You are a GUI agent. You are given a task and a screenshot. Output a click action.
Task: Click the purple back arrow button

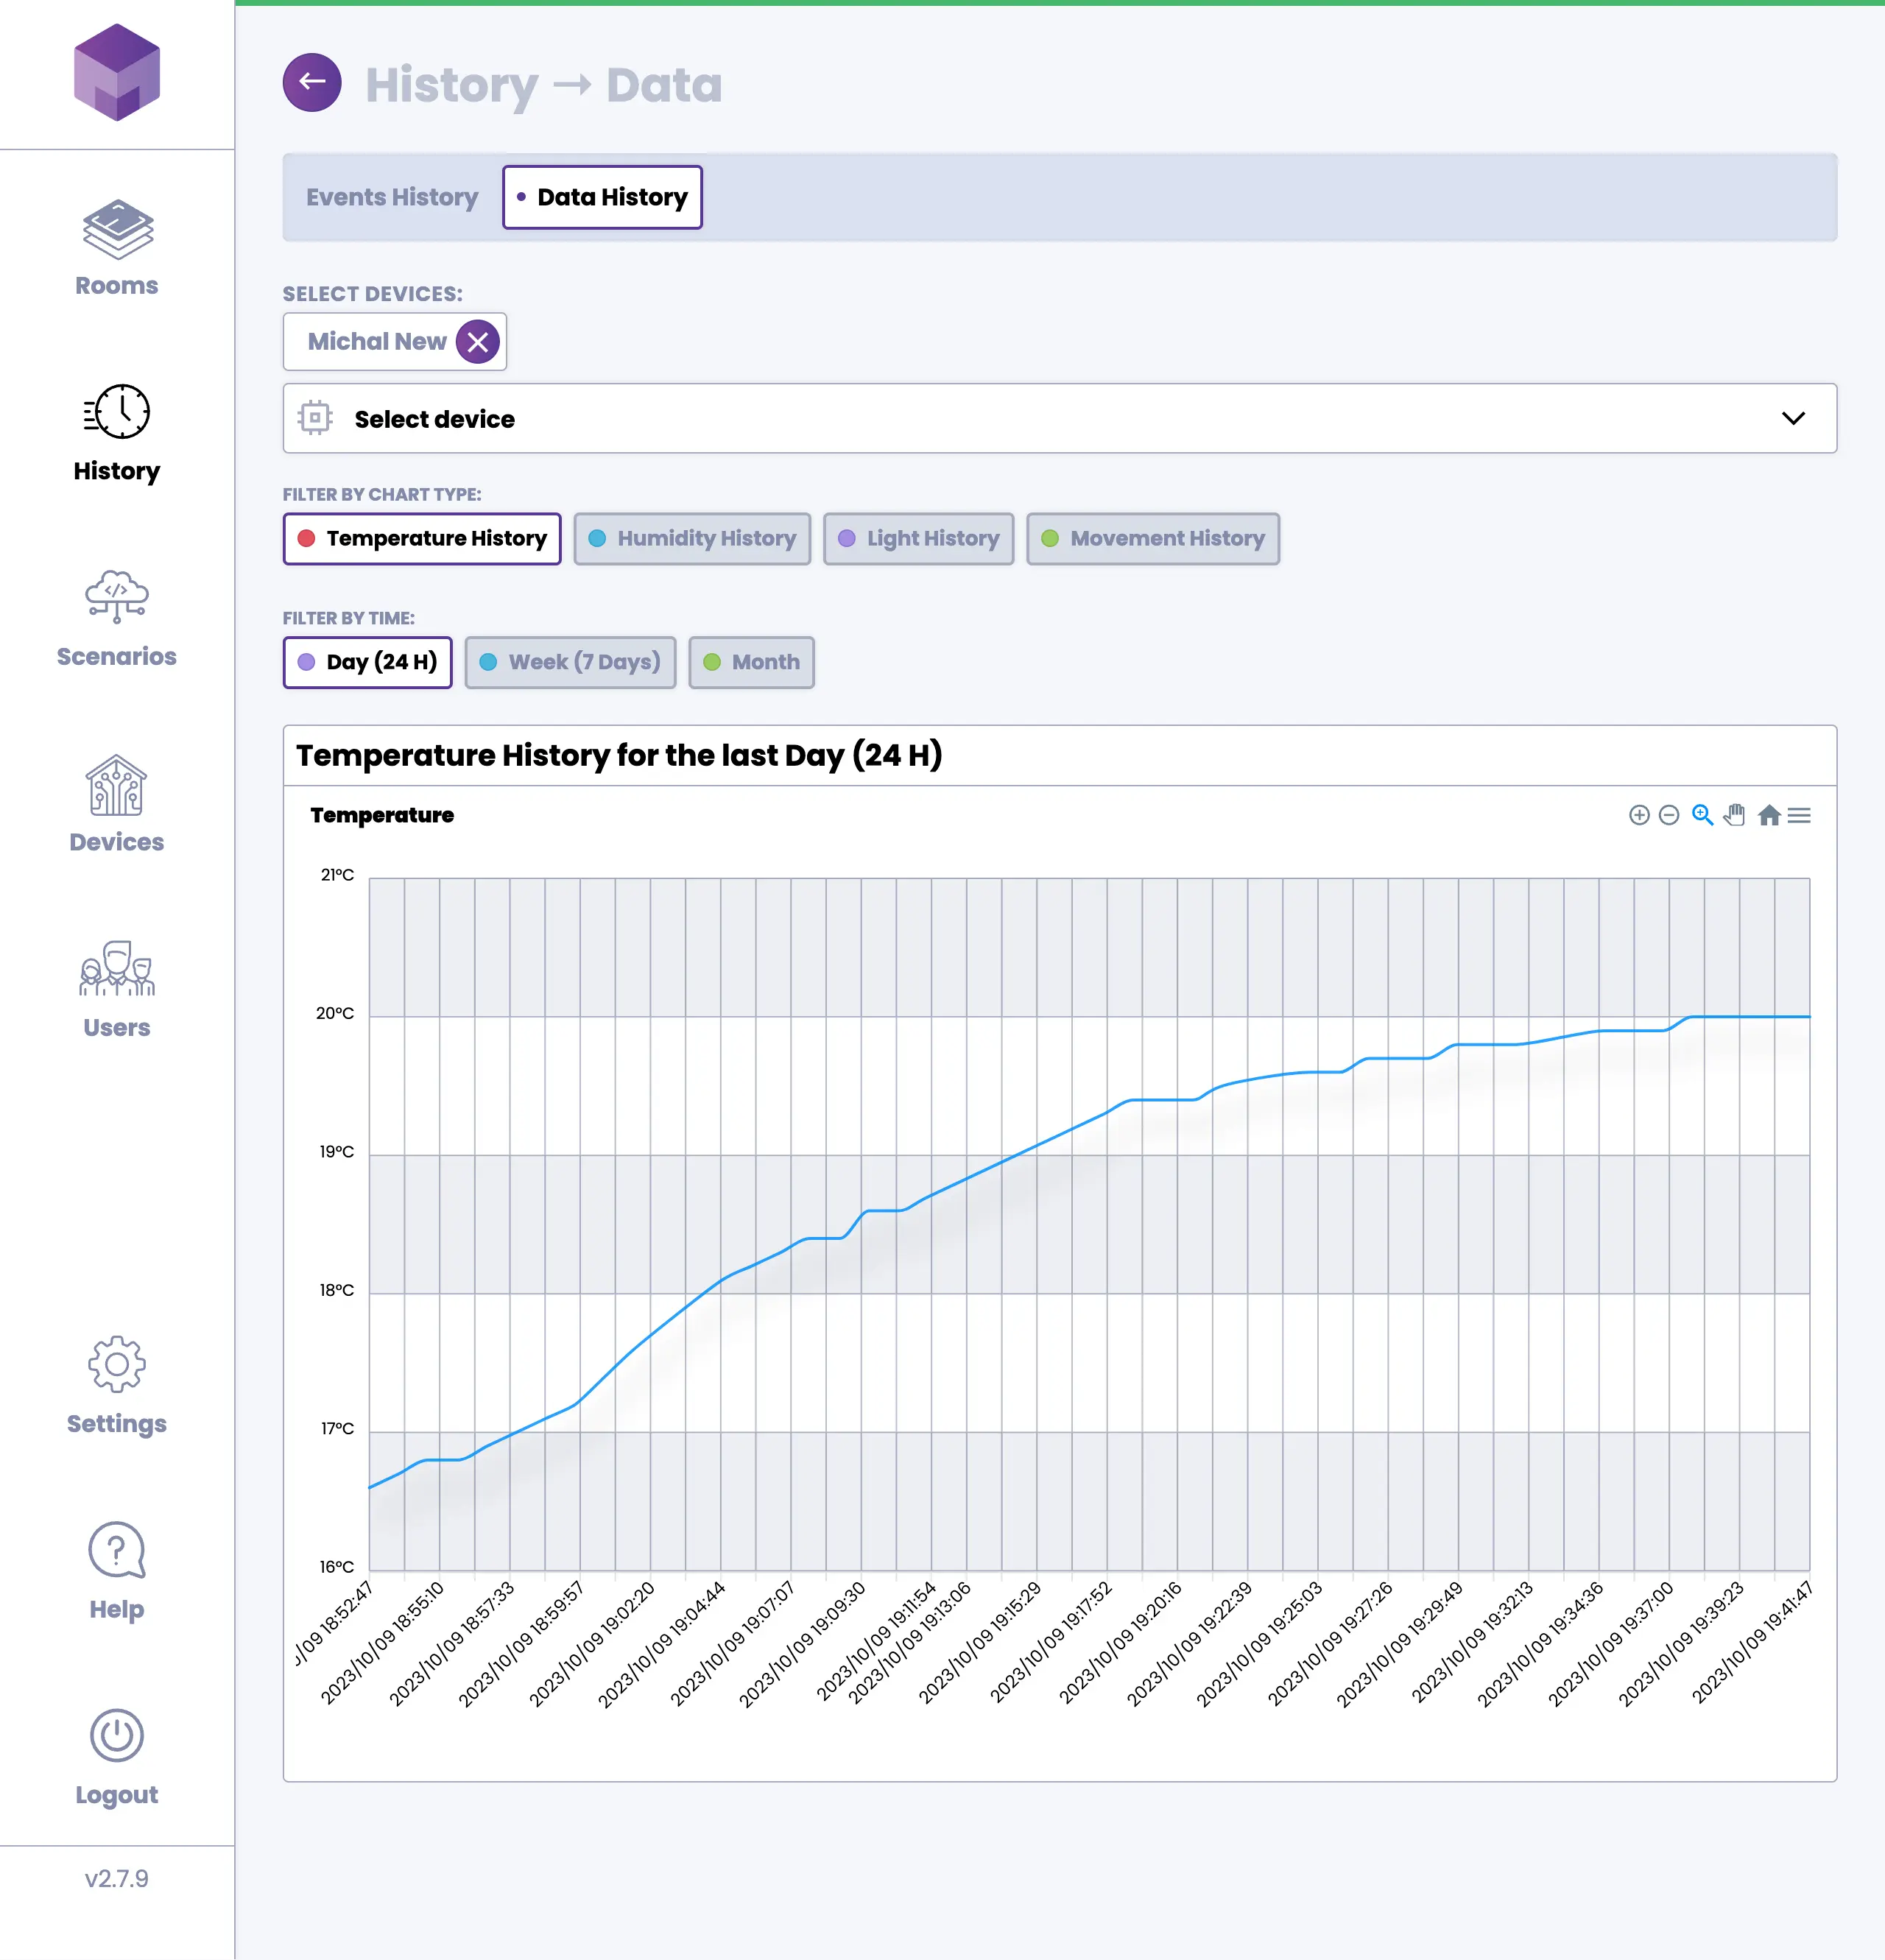tap(312, 83)
